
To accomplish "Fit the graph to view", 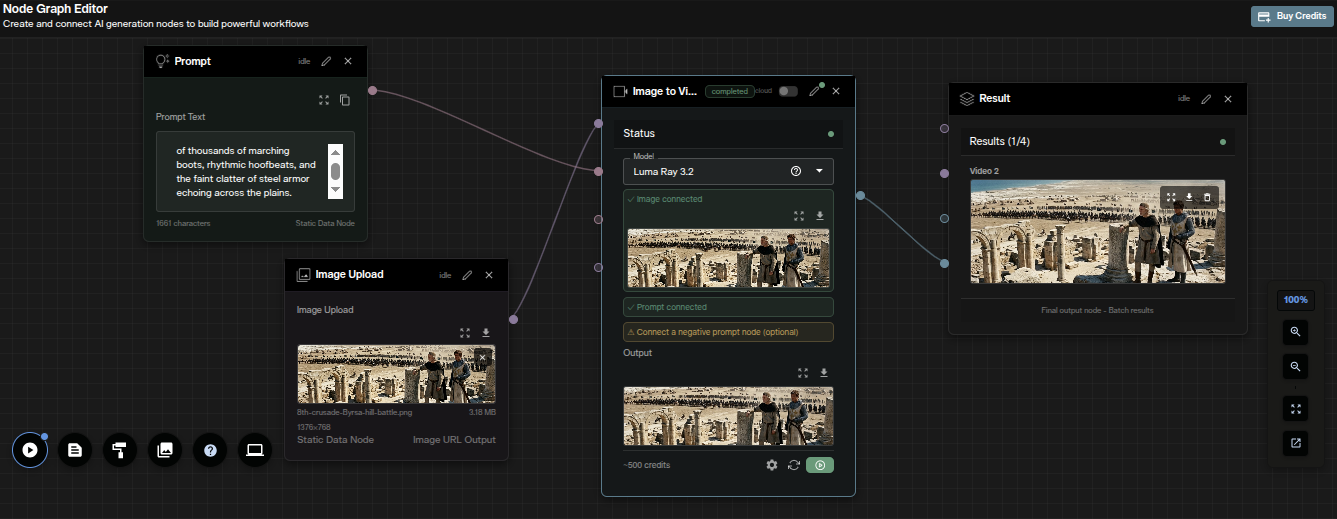I will point(1295,408).
